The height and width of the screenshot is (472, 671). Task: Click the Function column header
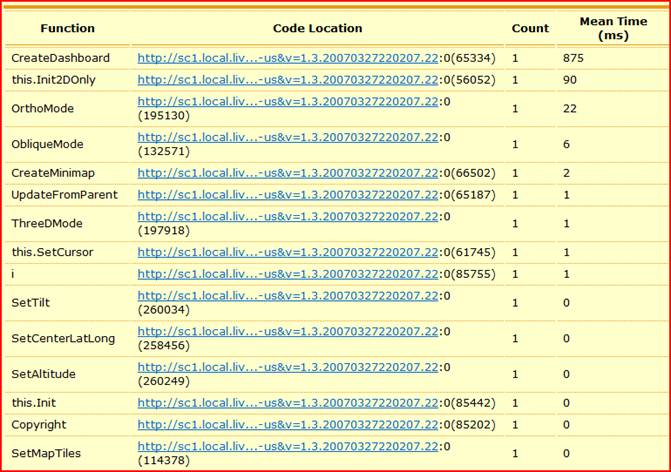68,28
